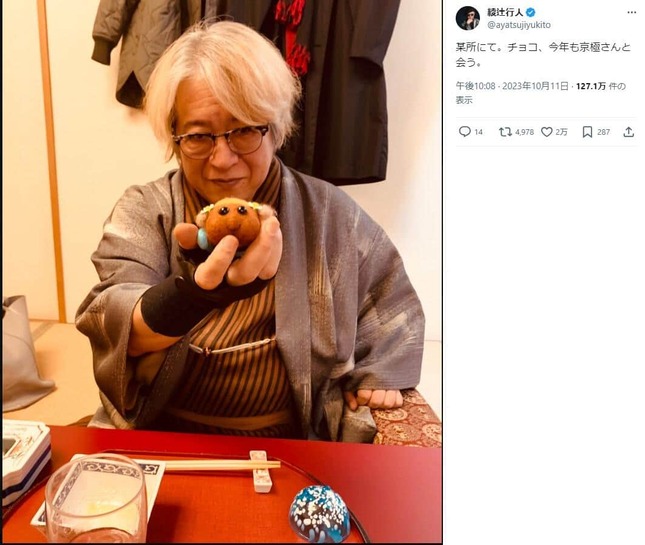The height and width of the screenshot is (545, 645).
Task: Open the @ayatsujiyukito handle link
Action: click(519, 25)
